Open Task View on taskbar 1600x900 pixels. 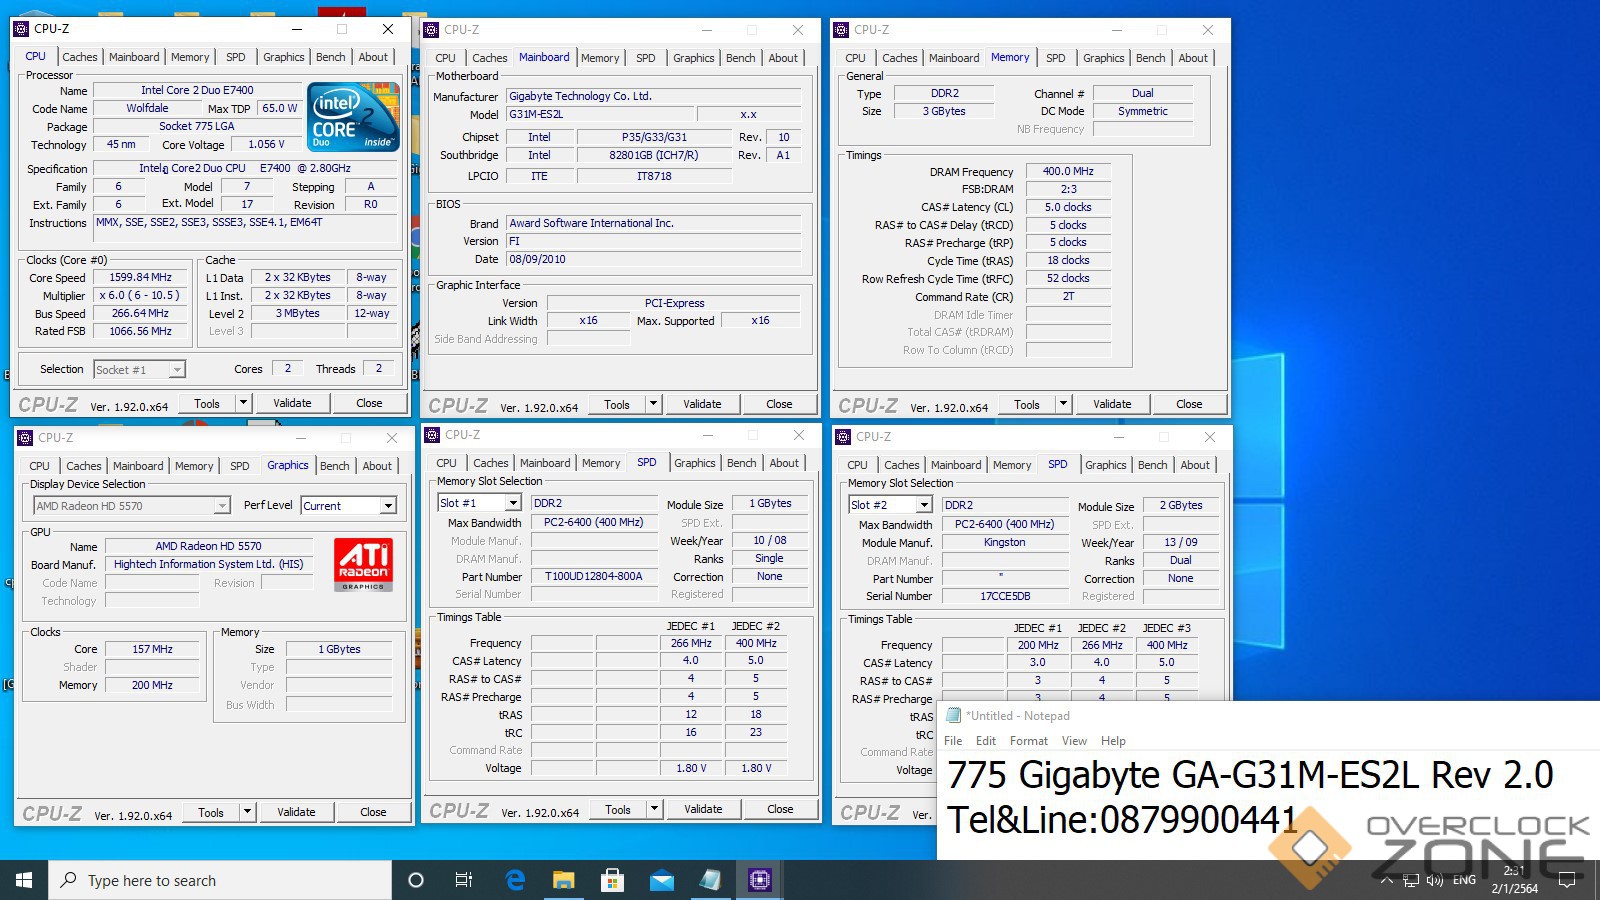464,880
